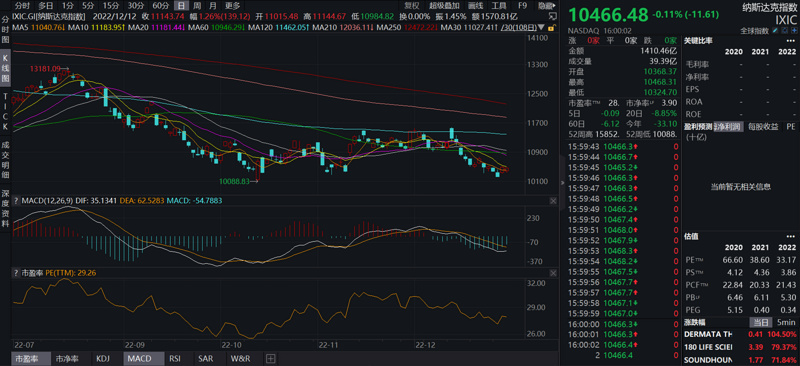Open help for 市盈率 PE indicator
Viewport: 800px width, 366px height.
(16, 273)
